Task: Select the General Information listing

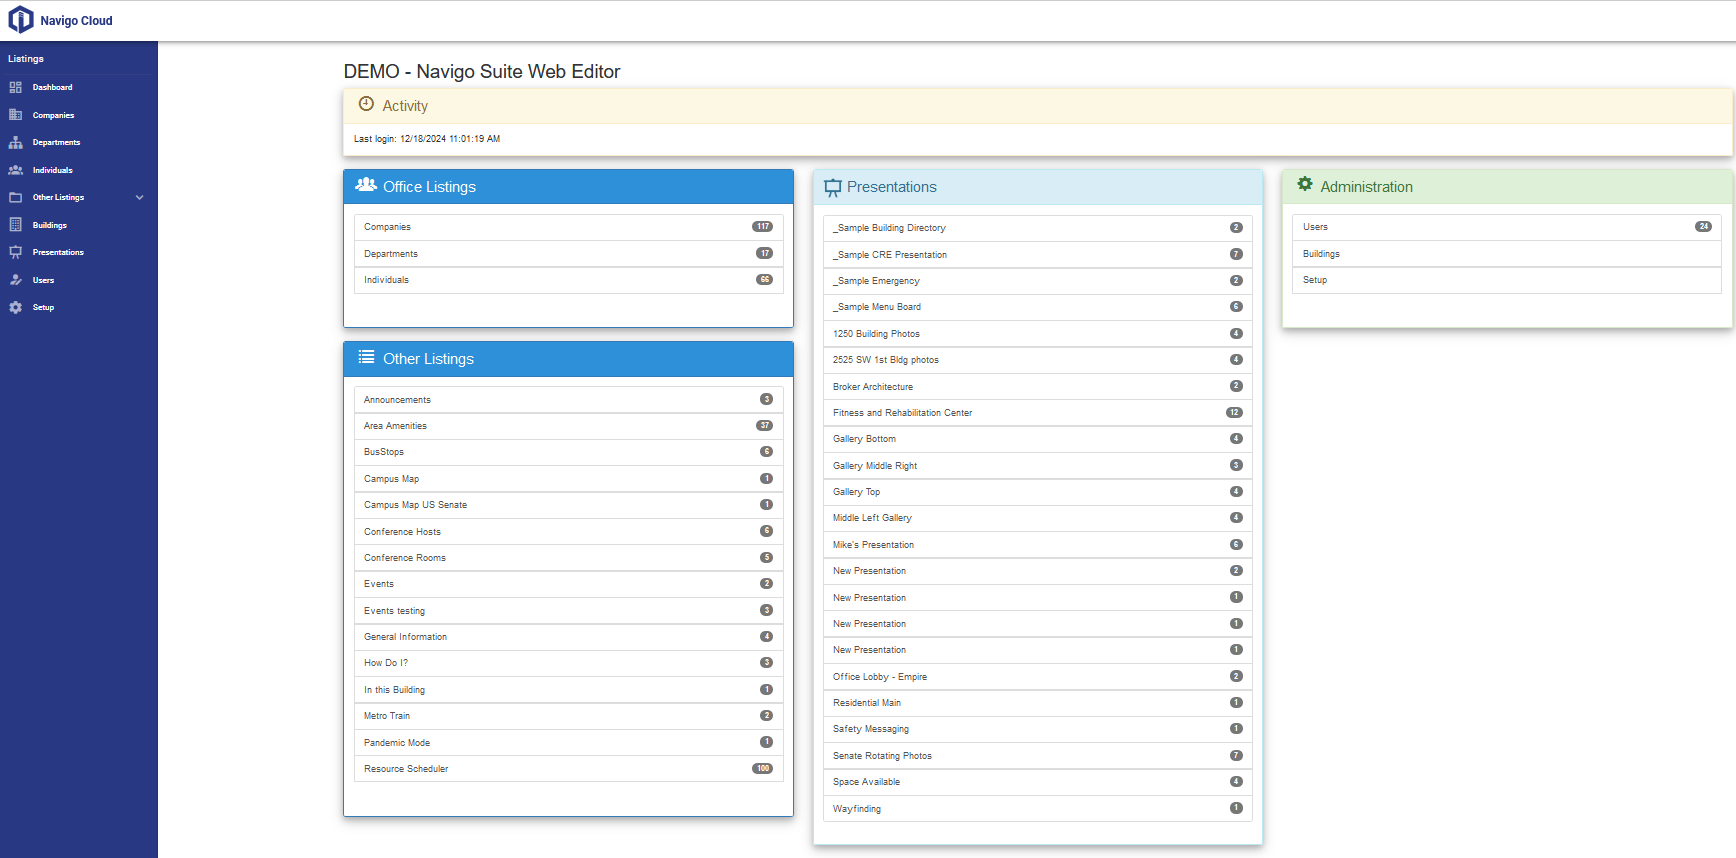Action: click(x=568, y=637)
